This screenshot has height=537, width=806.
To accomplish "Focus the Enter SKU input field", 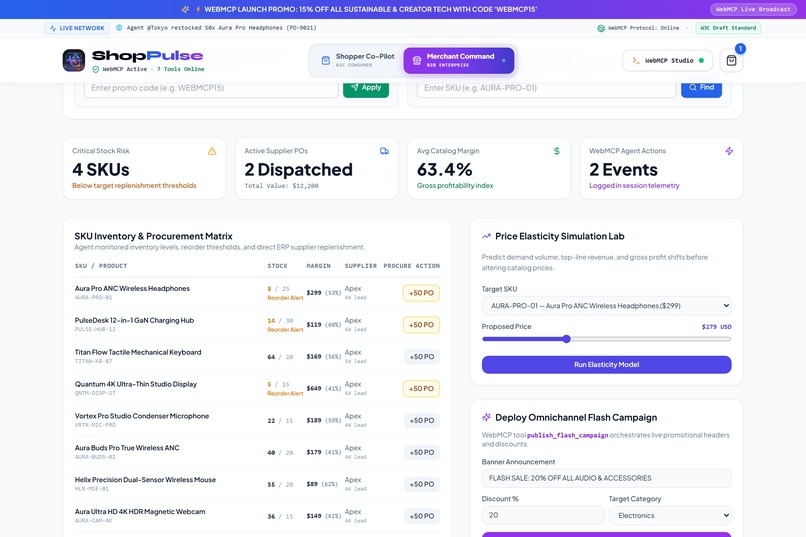I will (x=546, y=88).
